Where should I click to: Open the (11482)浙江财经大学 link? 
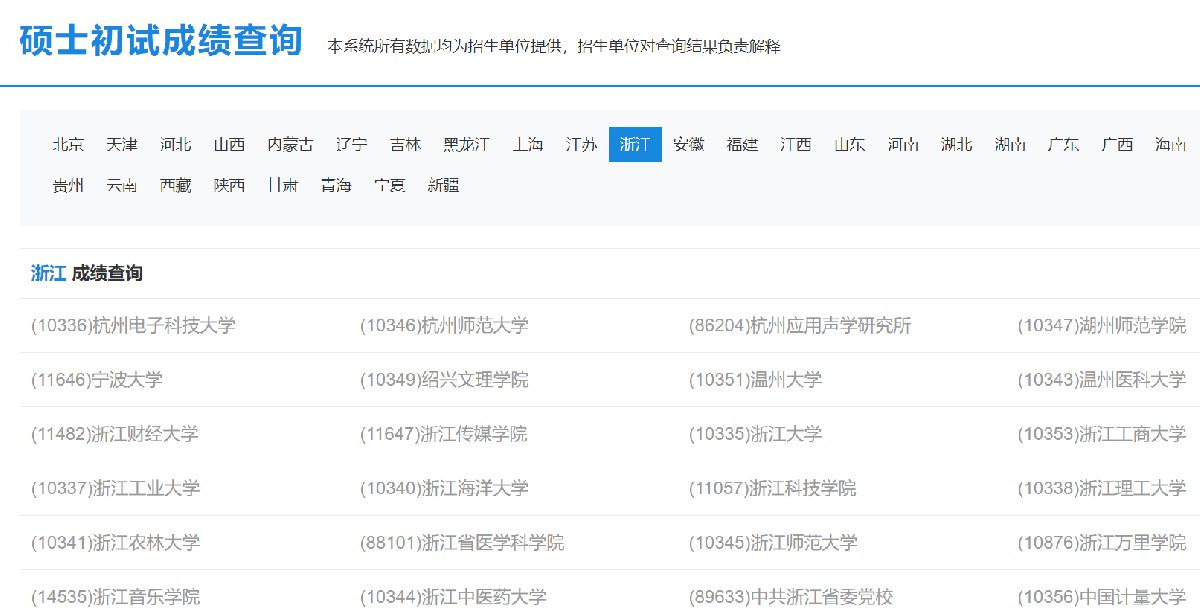click(115, 434)
